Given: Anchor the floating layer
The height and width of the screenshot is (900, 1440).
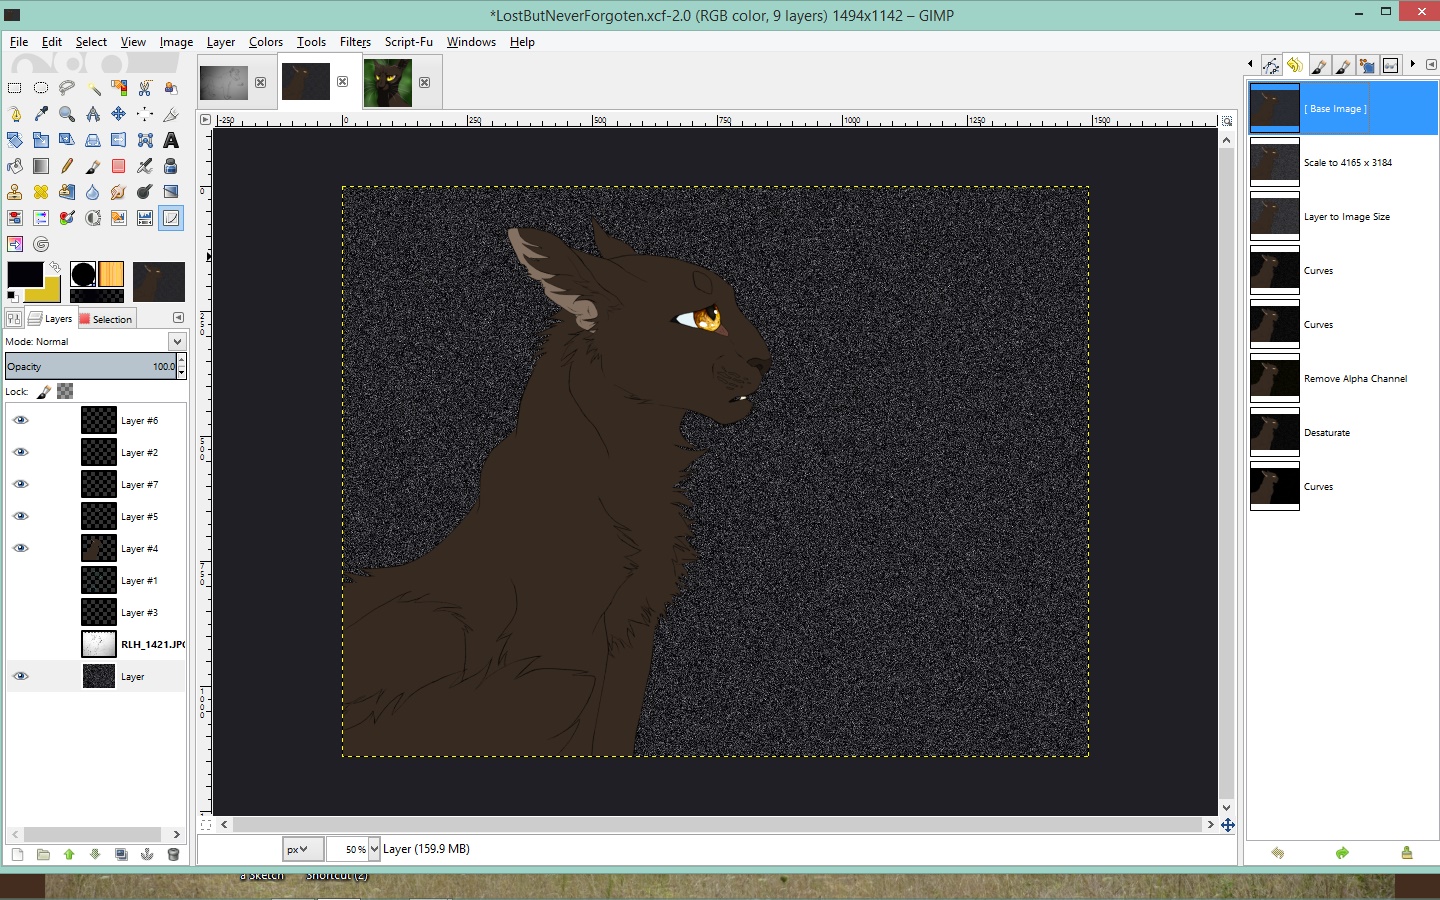Looking at the screenshot, I should click(x=147, y=854).
